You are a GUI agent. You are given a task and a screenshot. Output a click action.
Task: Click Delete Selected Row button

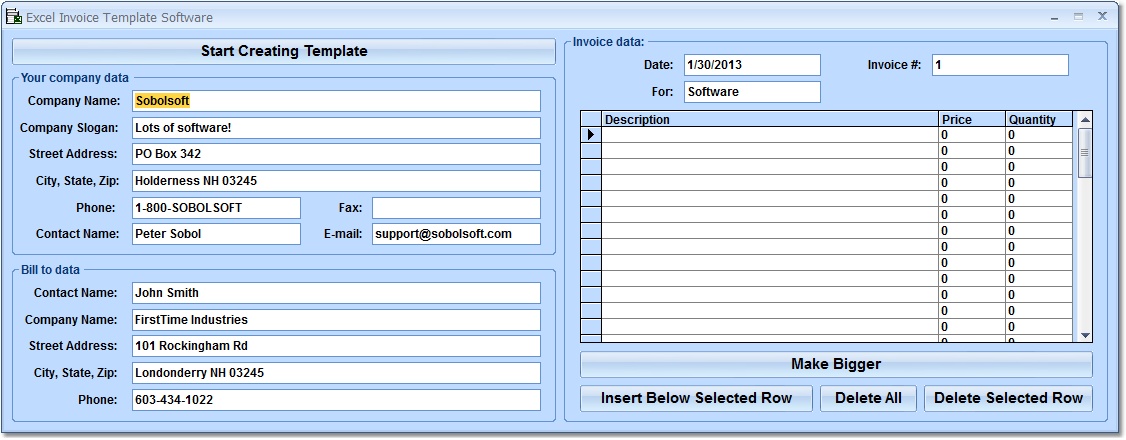point(1008,398)
